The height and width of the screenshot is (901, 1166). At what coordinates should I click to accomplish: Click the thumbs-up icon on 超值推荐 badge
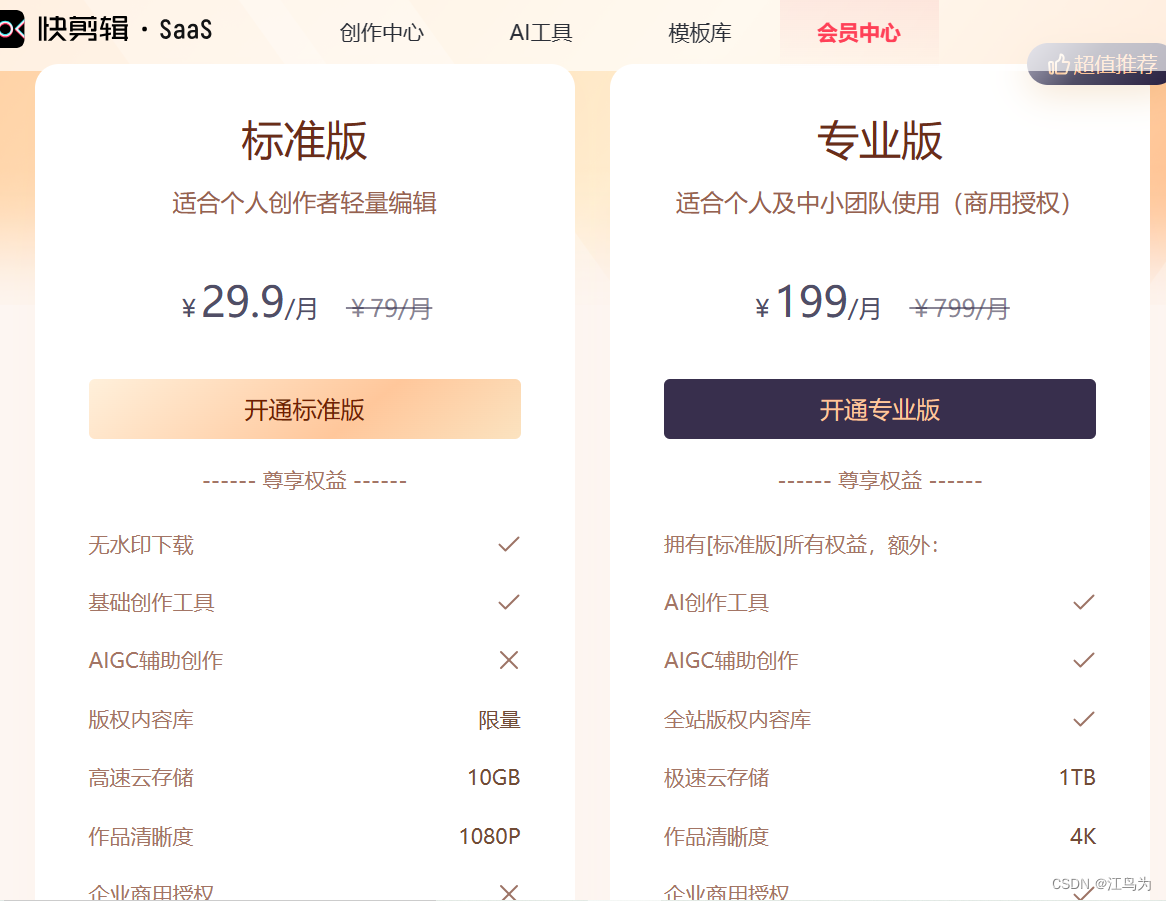pyautogui.click(x=1057, y=63)
